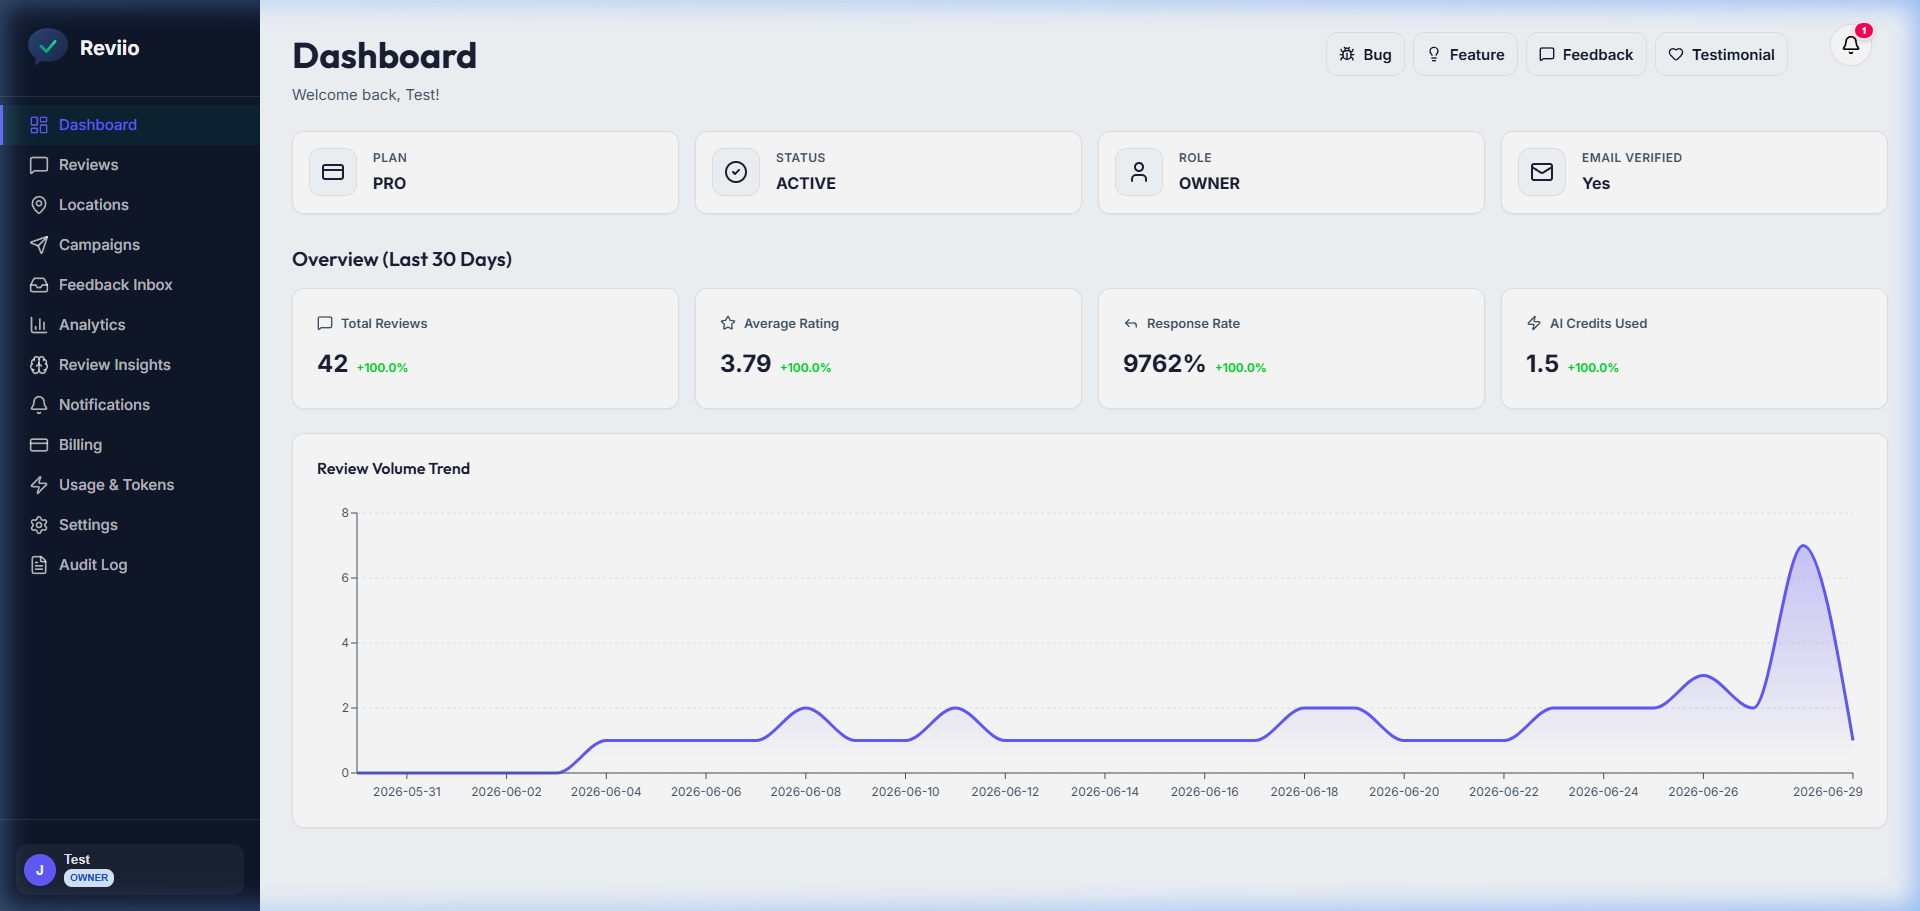
Task: Click the Status checkmark circle icon
Action: [x=736, y=172]
